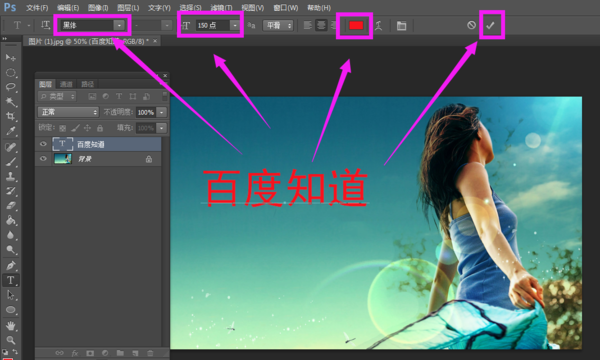Select the Magic Wand tool
The height and width of the screenshot is (360, 600).
pos(10,102)
